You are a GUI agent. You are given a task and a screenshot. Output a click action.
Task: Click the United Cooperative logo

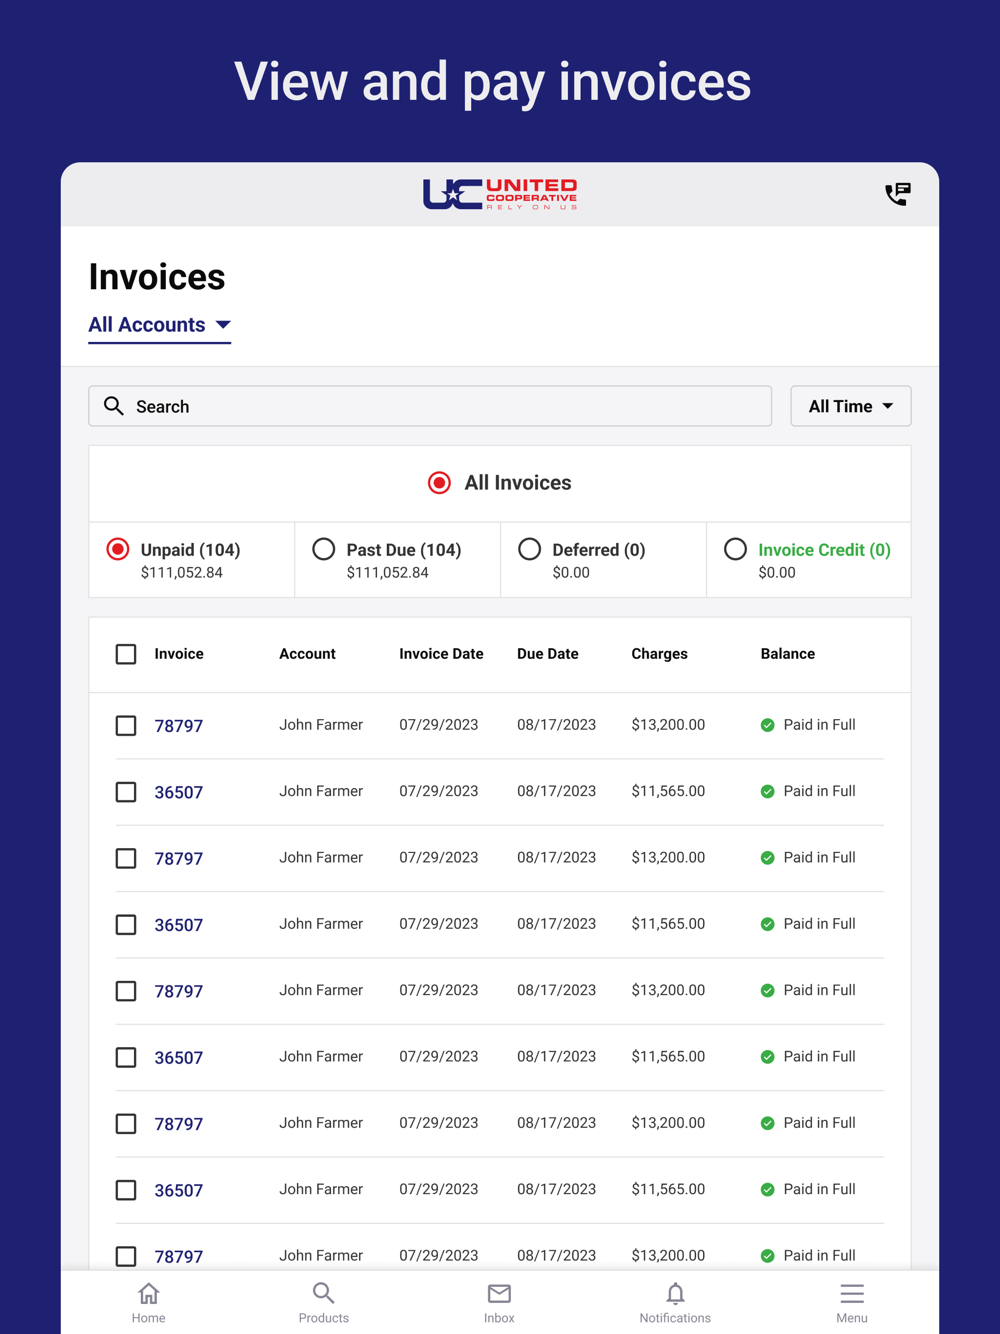tap(500, 194)
